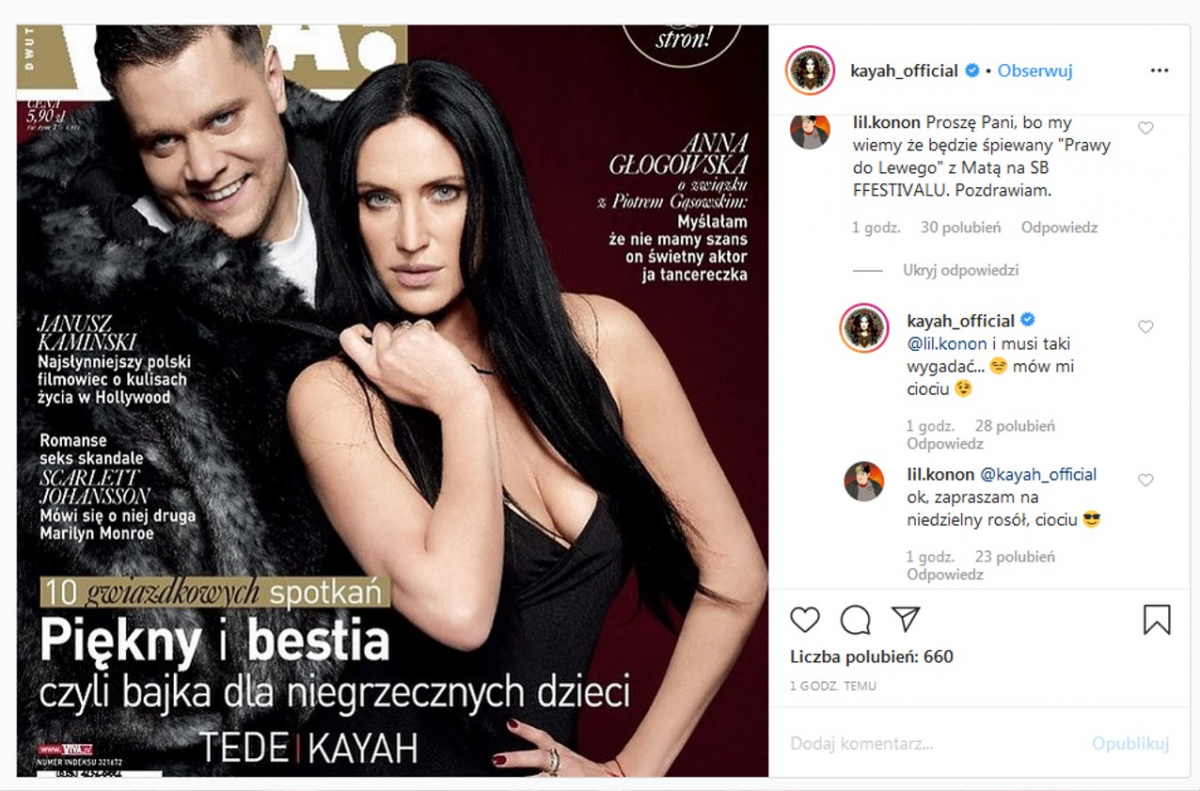The width and height of the screenshot is (1200, 791).
Task: Follow the account with Obserwuj
Action: click(x=1035, y=71)
